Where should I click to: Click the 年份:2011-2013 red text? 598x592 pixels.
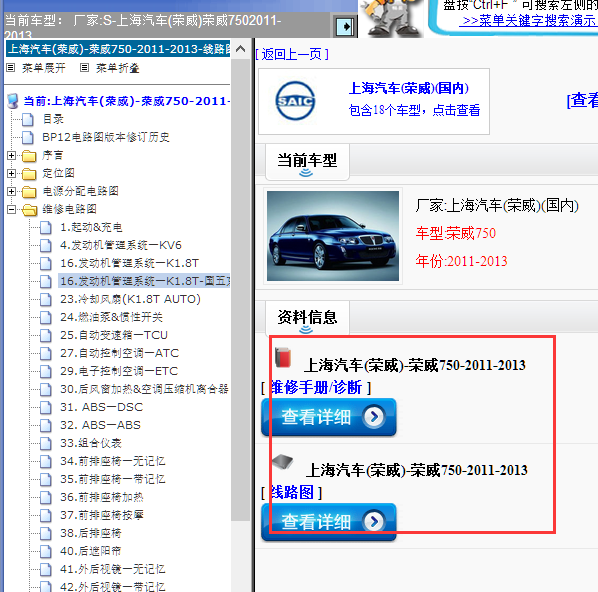(461, 261)
